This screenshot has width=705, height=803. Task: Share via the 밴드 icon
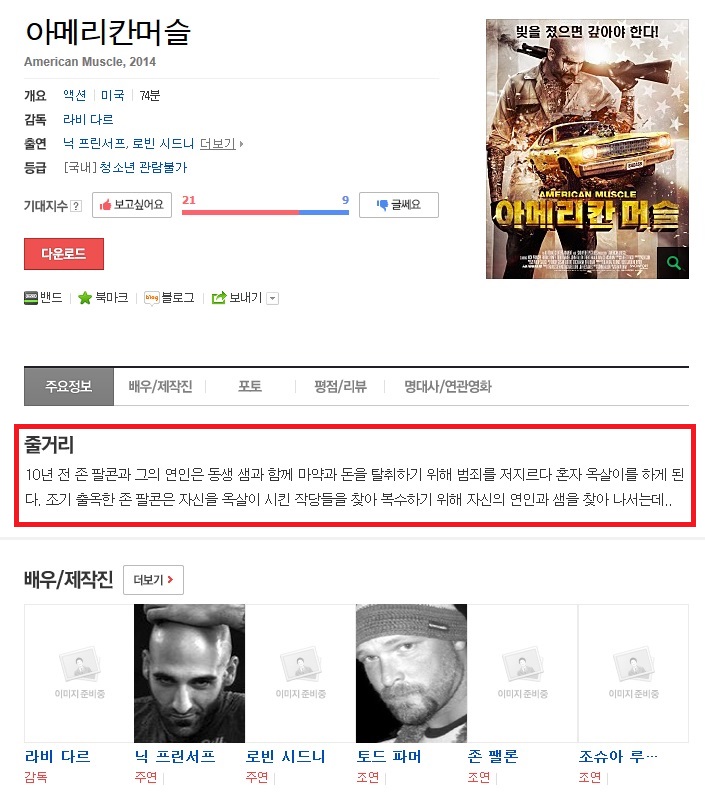click(31, 298)
